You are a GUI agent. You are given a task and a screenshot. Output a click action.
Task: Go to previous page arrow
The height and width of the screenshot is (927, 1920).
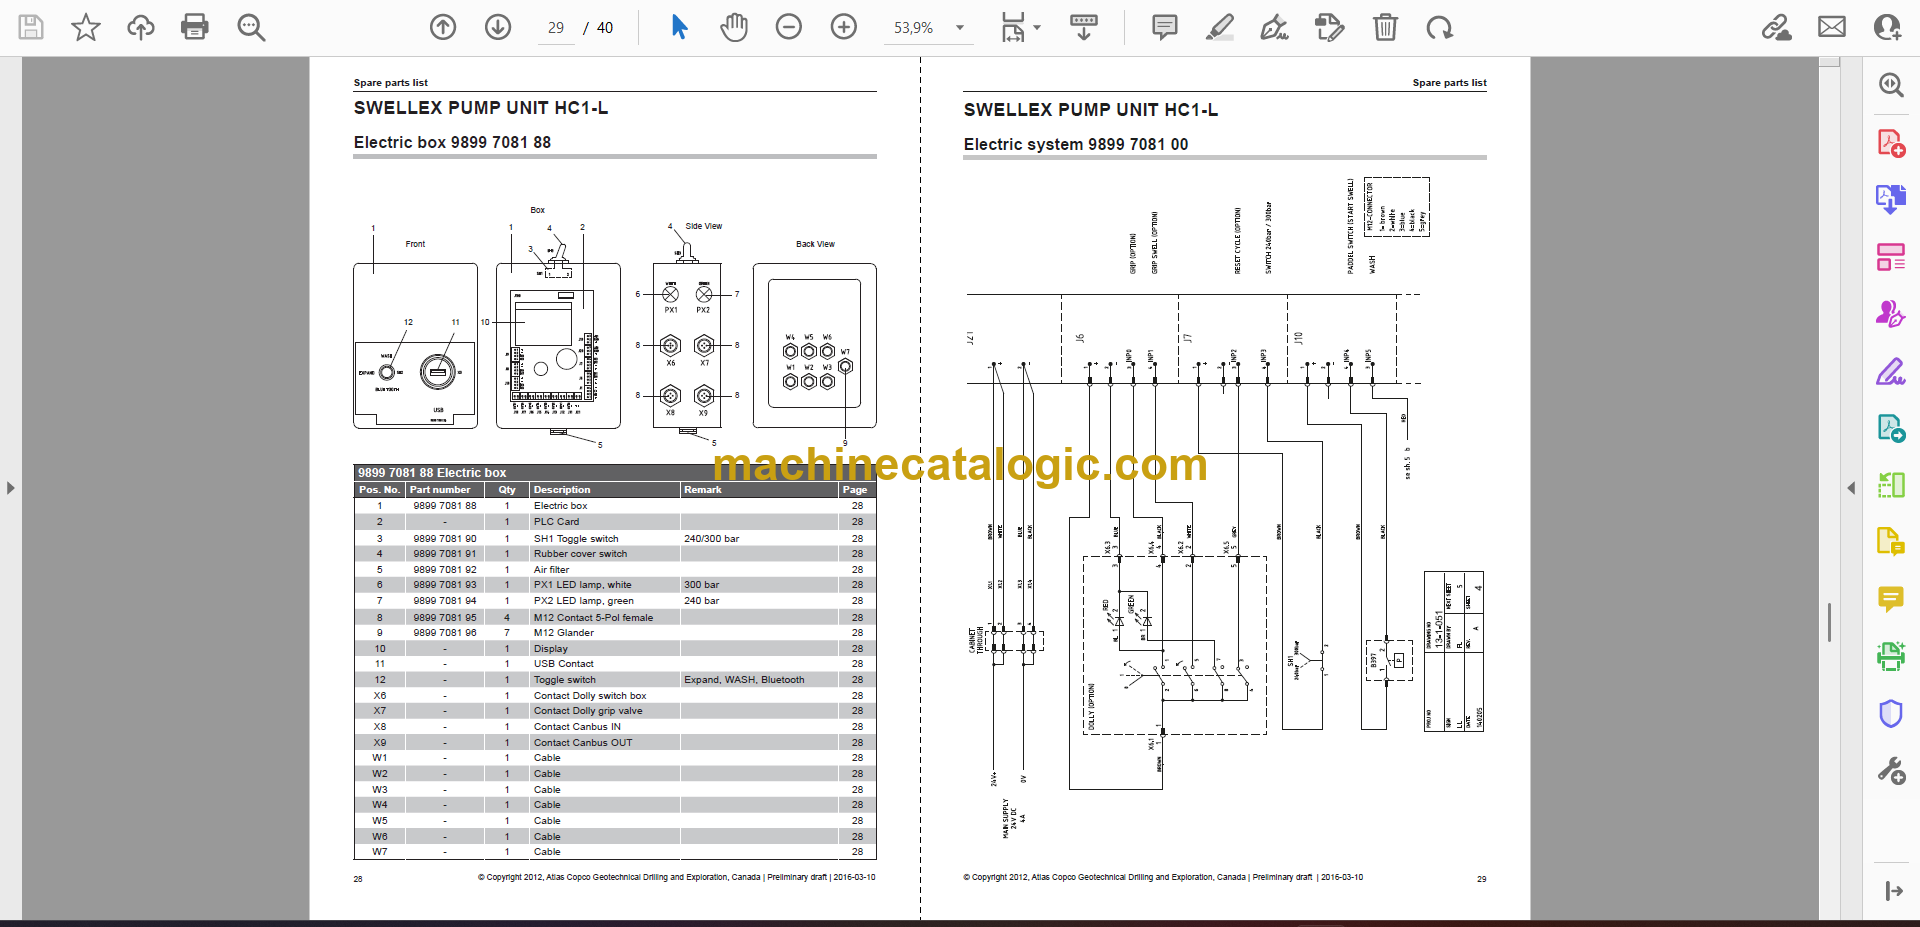tap(443, 27)
